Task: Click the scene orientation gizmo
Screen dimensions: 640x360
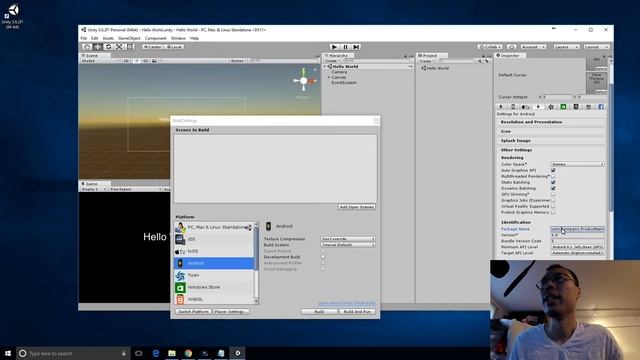Action: click(304, 80)
